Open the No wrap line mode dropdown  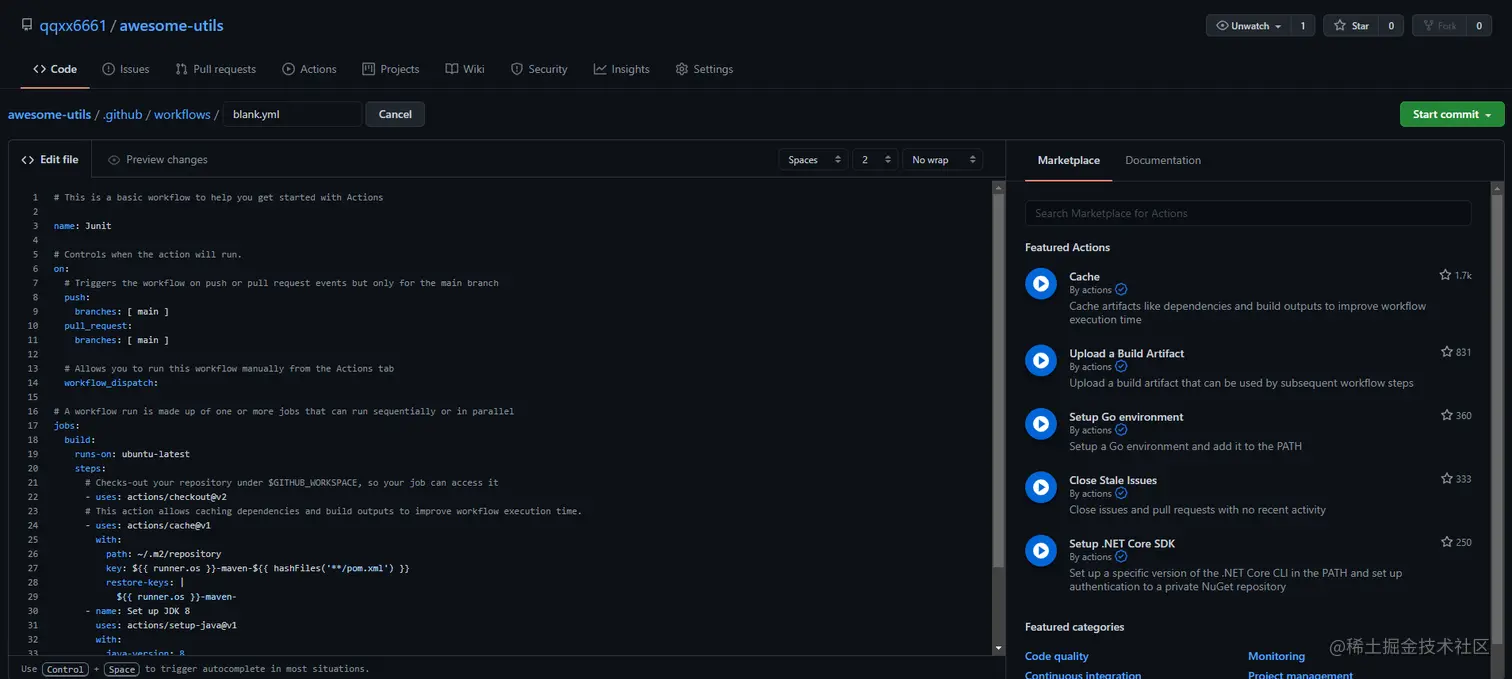[942, 160]
